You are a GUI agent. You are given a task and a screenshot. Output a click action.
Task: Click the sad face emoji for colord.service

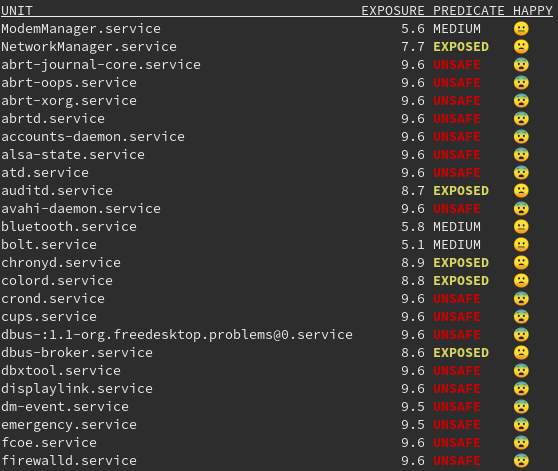521,281
